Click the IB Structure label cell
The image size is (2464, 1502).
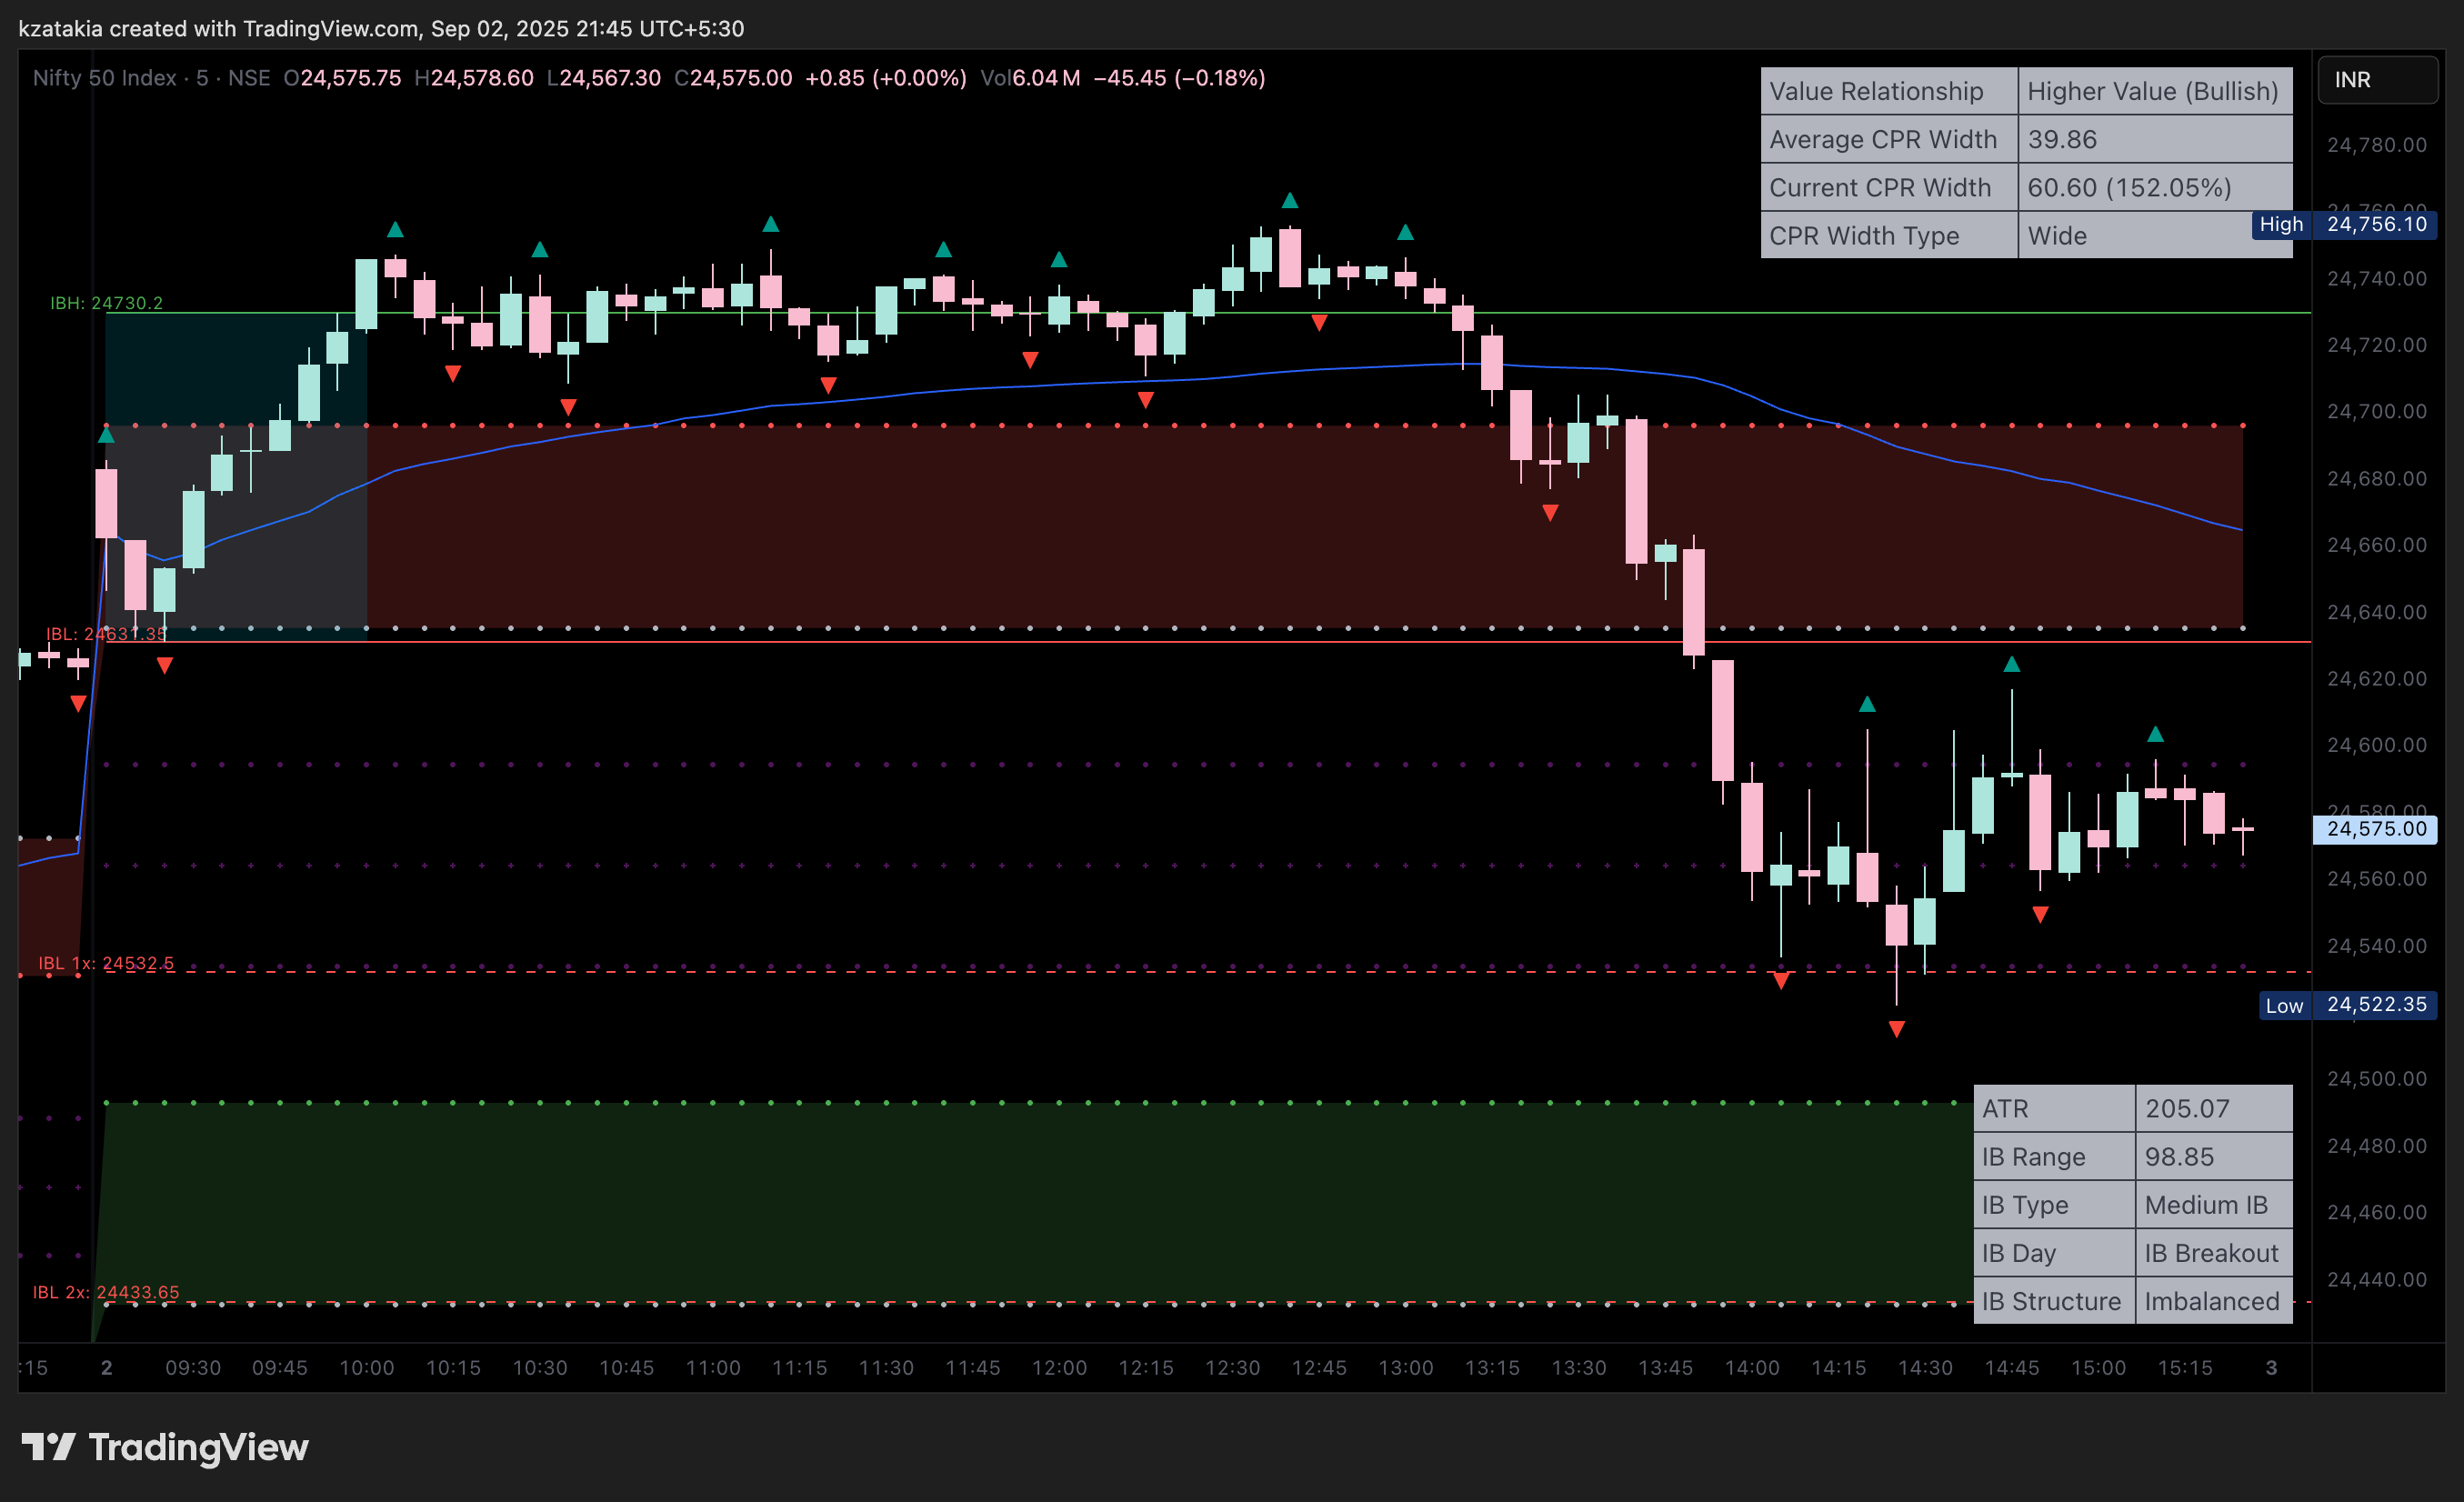(2054, 1300)
